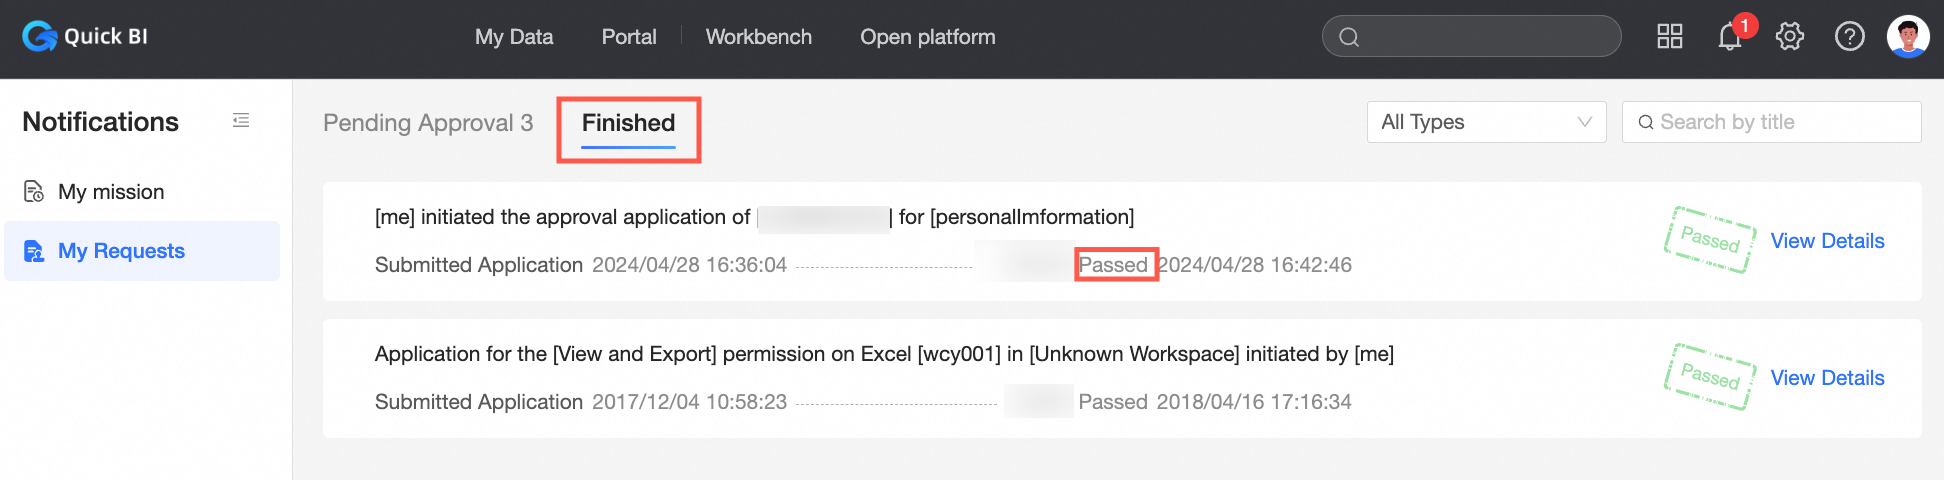
Task: Open the notification bell
Action: (x=1729, y=37)
